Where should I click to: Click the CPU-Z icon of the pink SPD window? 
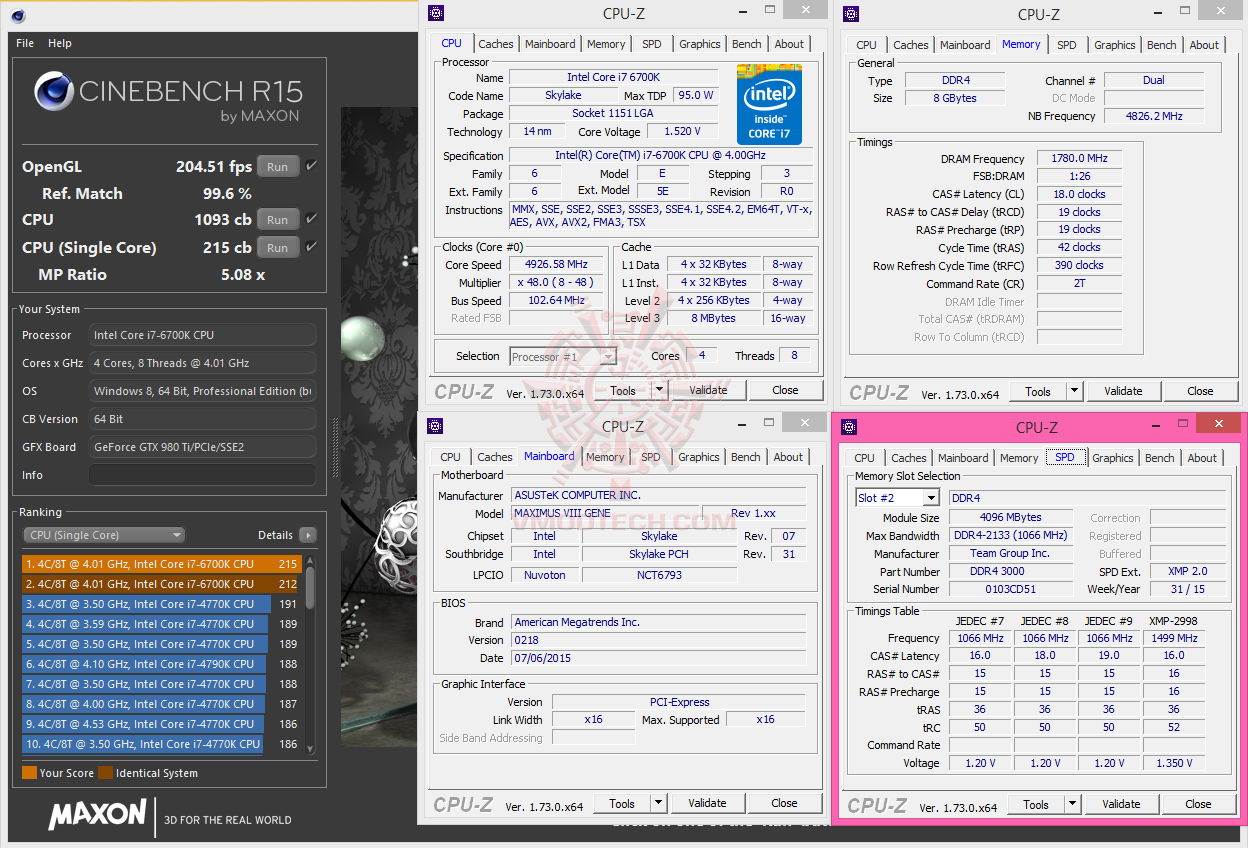tap(848, 427)
